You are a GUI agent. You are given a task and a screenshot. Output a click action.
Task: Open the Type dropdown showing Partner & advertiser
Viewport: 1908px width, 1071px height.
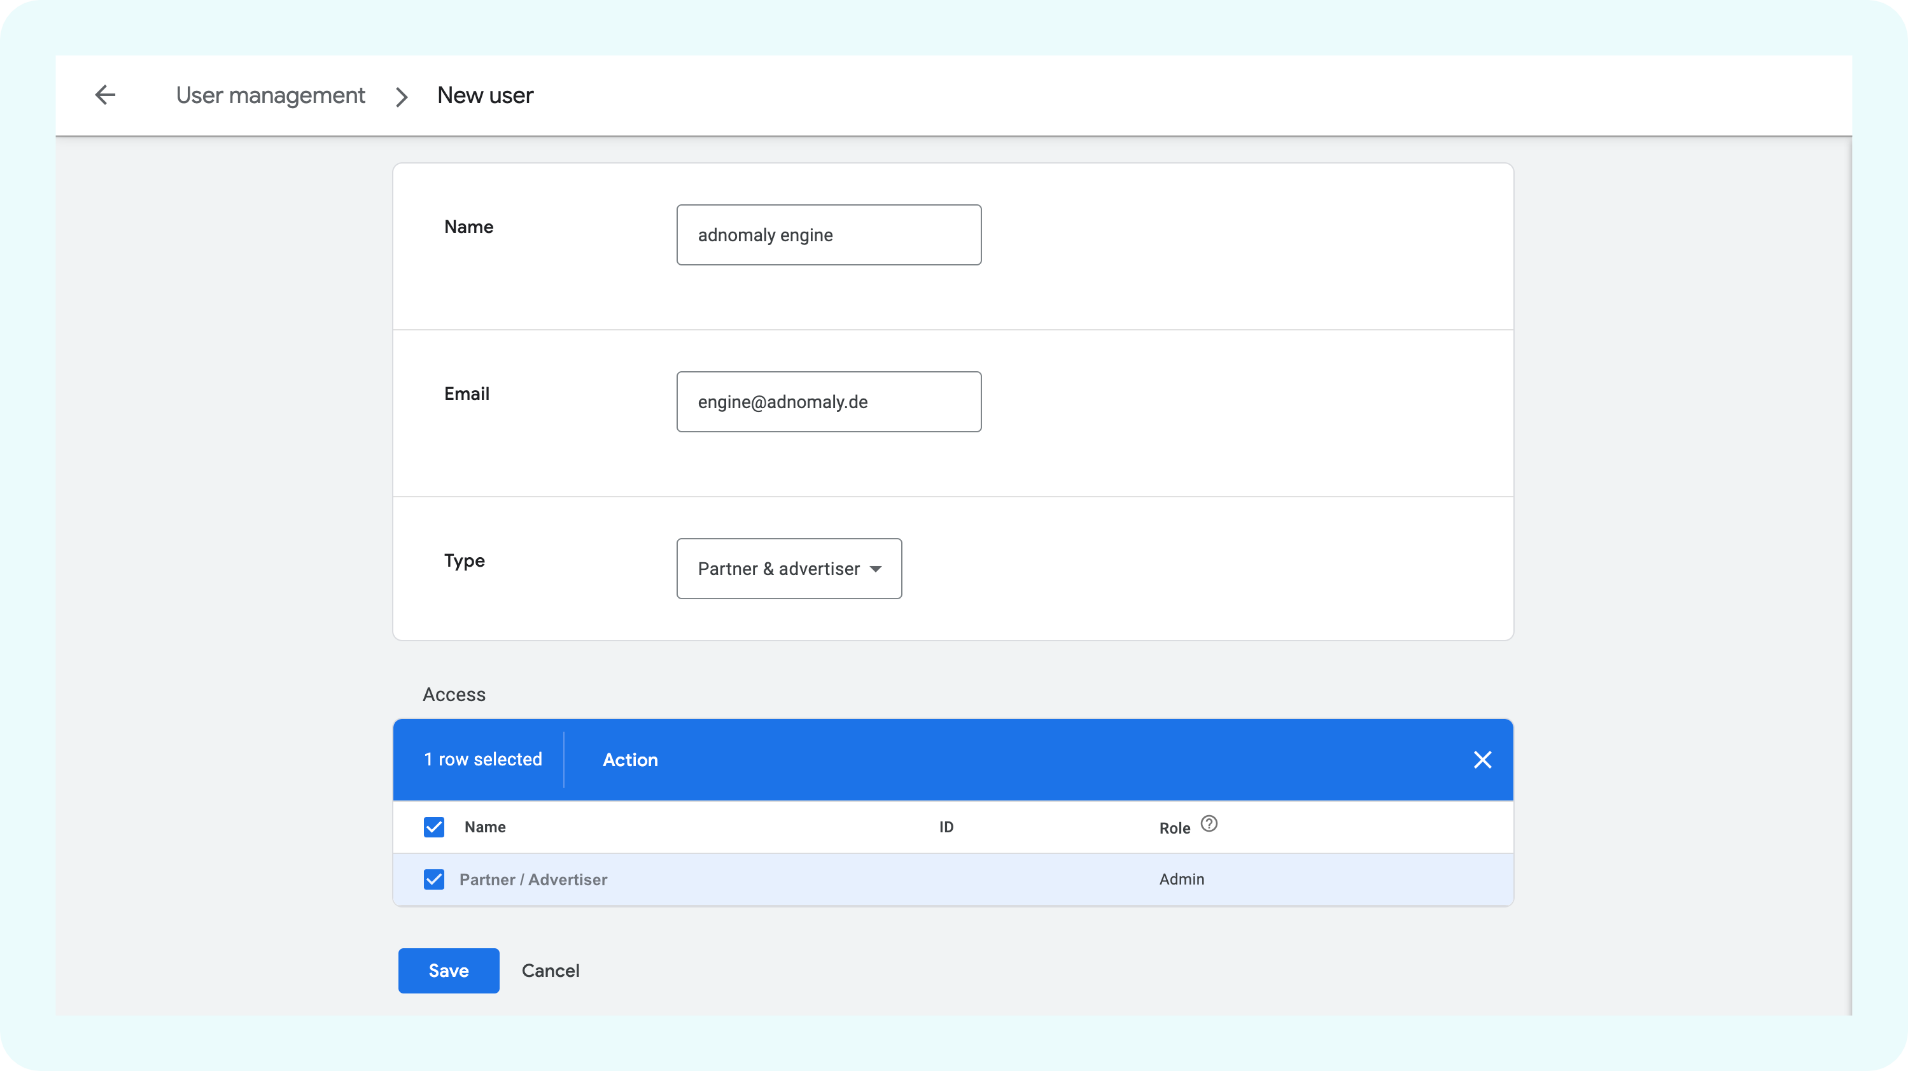point(789,569)
